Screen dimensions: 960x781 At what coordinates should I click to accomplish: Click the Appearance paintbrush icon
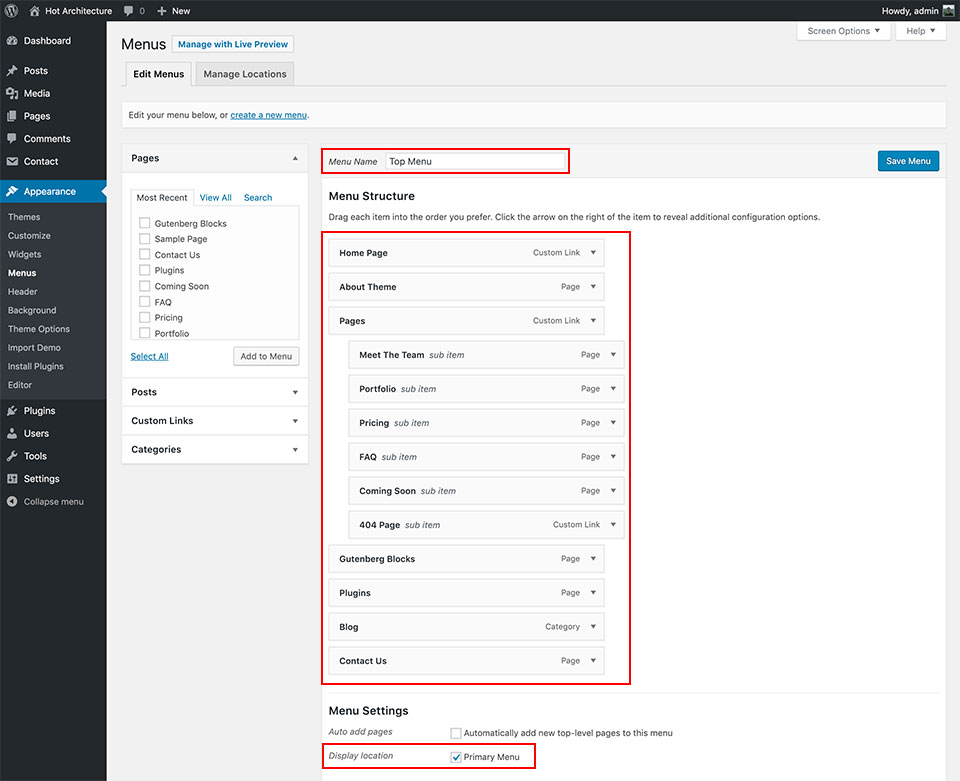[12, 191]
